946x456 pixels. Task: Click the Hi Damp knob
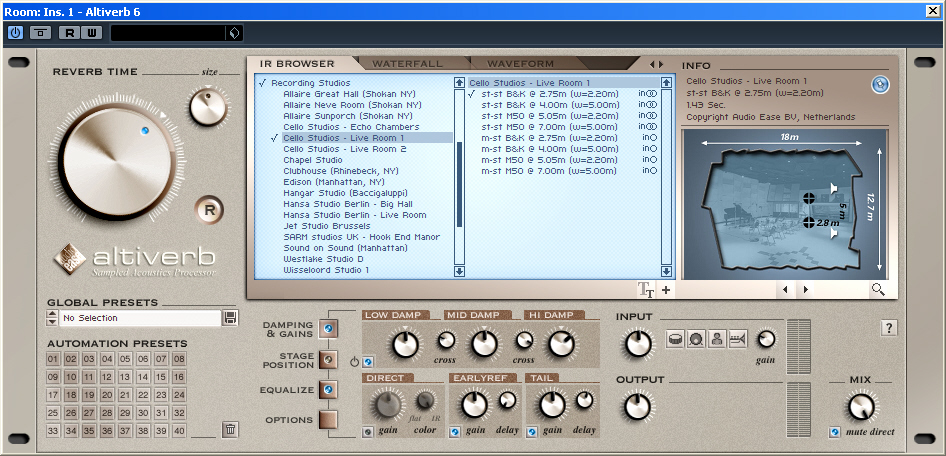tap(561, 344)
